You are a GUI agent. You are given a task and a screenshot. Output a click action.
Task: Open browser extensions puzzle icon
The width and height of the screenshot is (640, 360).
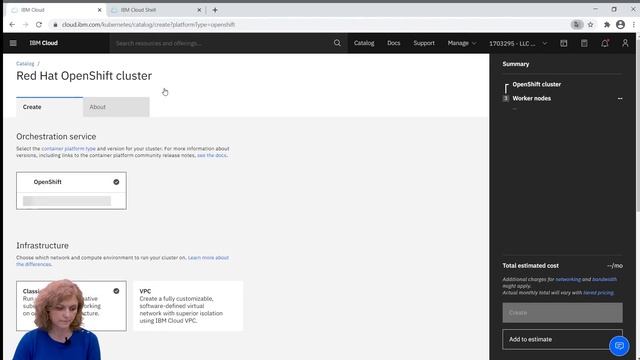click(x=607, y=24)
